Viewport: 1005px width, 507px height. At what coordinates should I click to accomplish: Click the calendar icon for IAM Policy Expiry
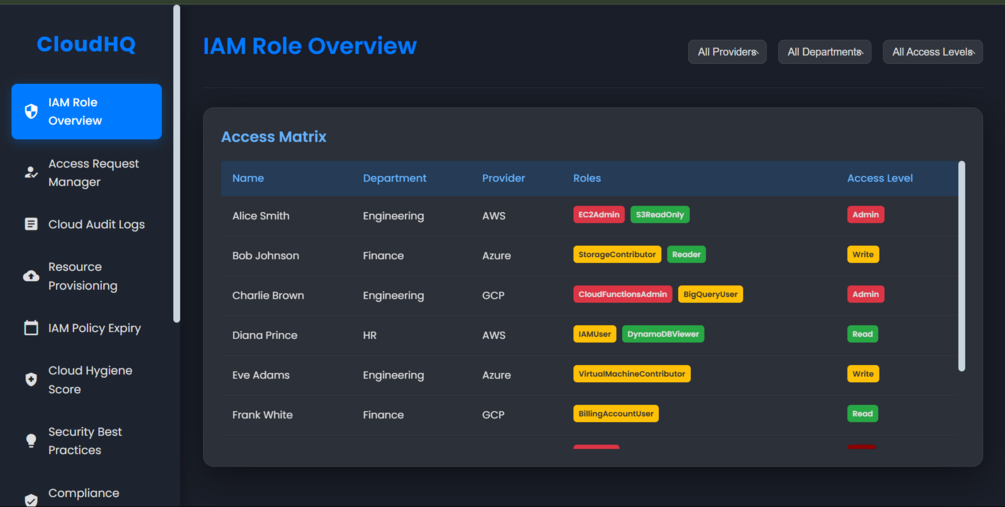pyautogui.click(x=31, y=328)
